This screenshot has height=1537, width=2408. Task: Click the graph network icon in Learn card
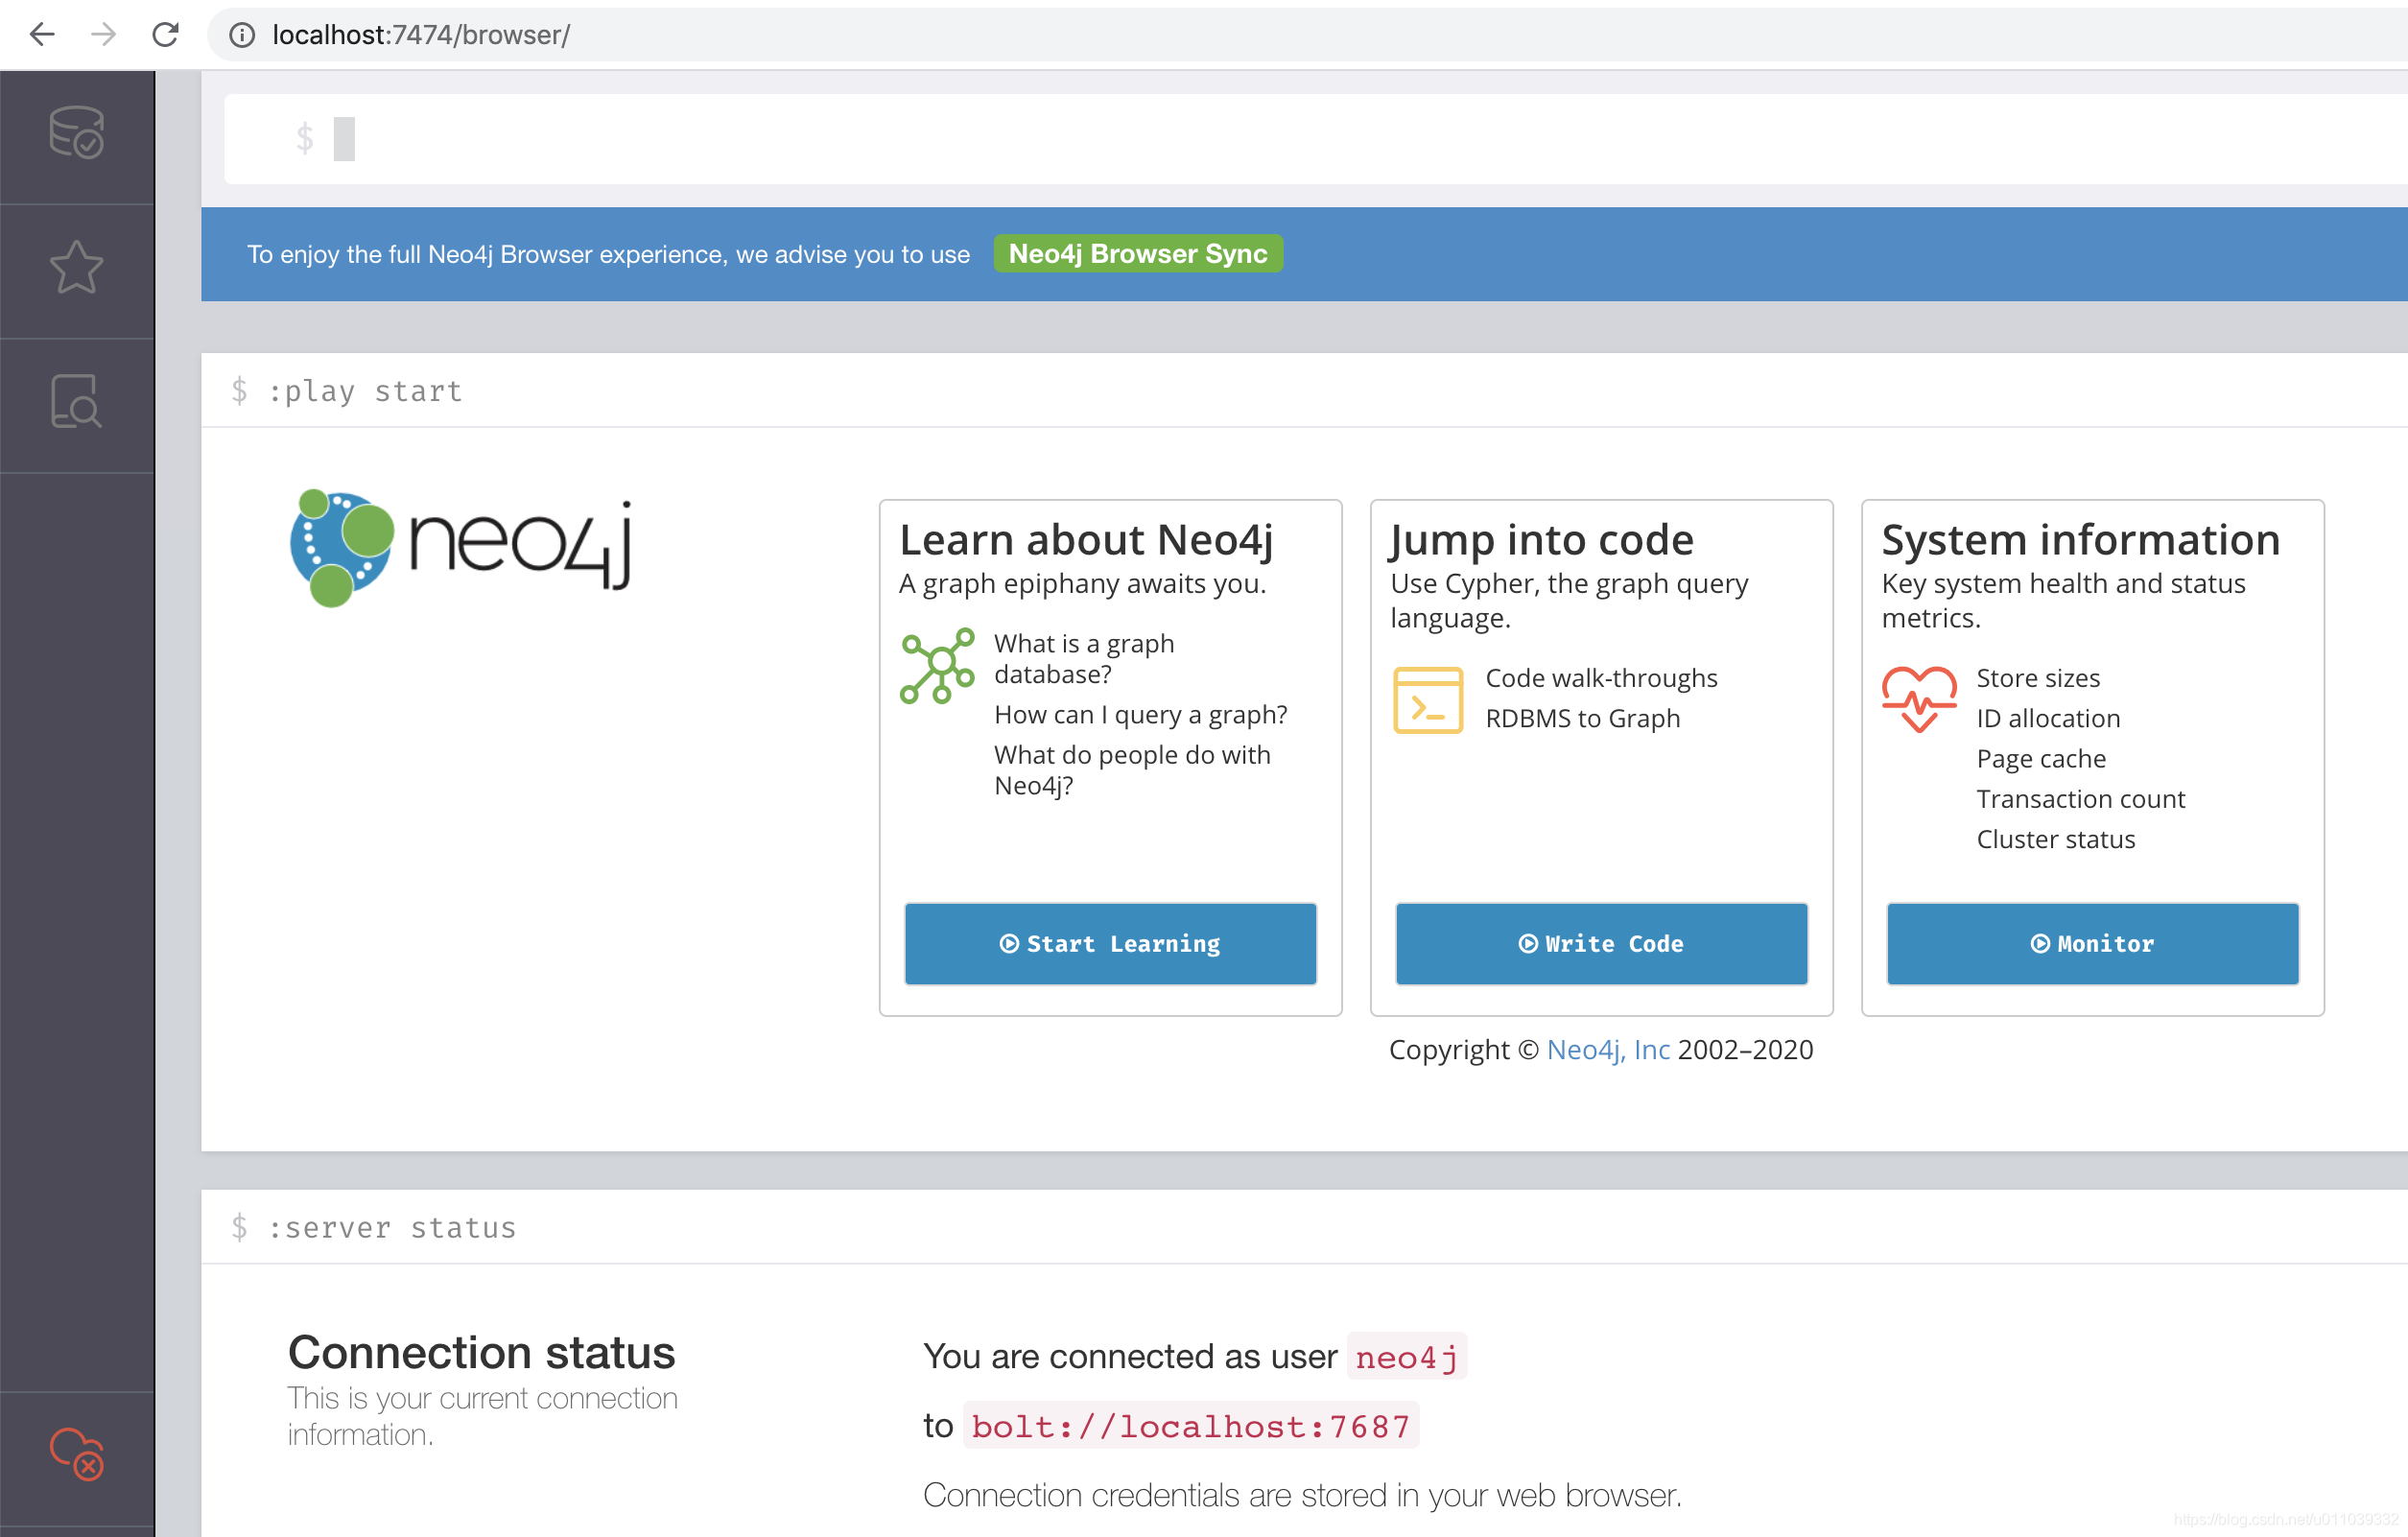click(938, 666)
